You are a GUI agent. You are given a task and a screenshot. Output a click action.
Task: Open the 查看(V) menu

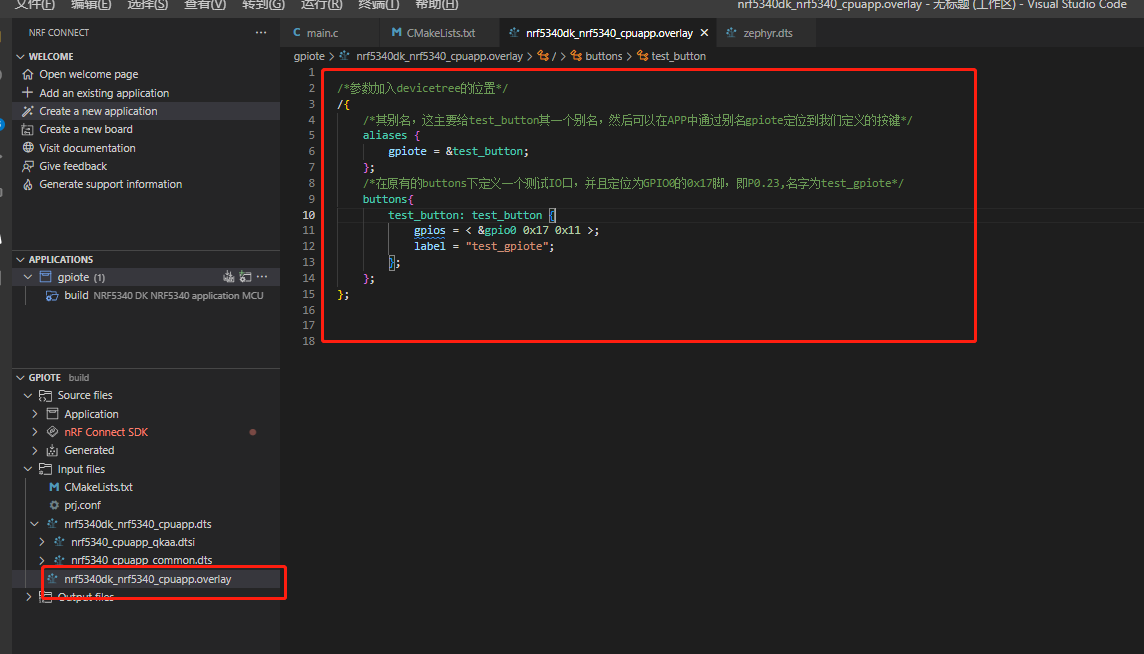click(x=204, y=4)
